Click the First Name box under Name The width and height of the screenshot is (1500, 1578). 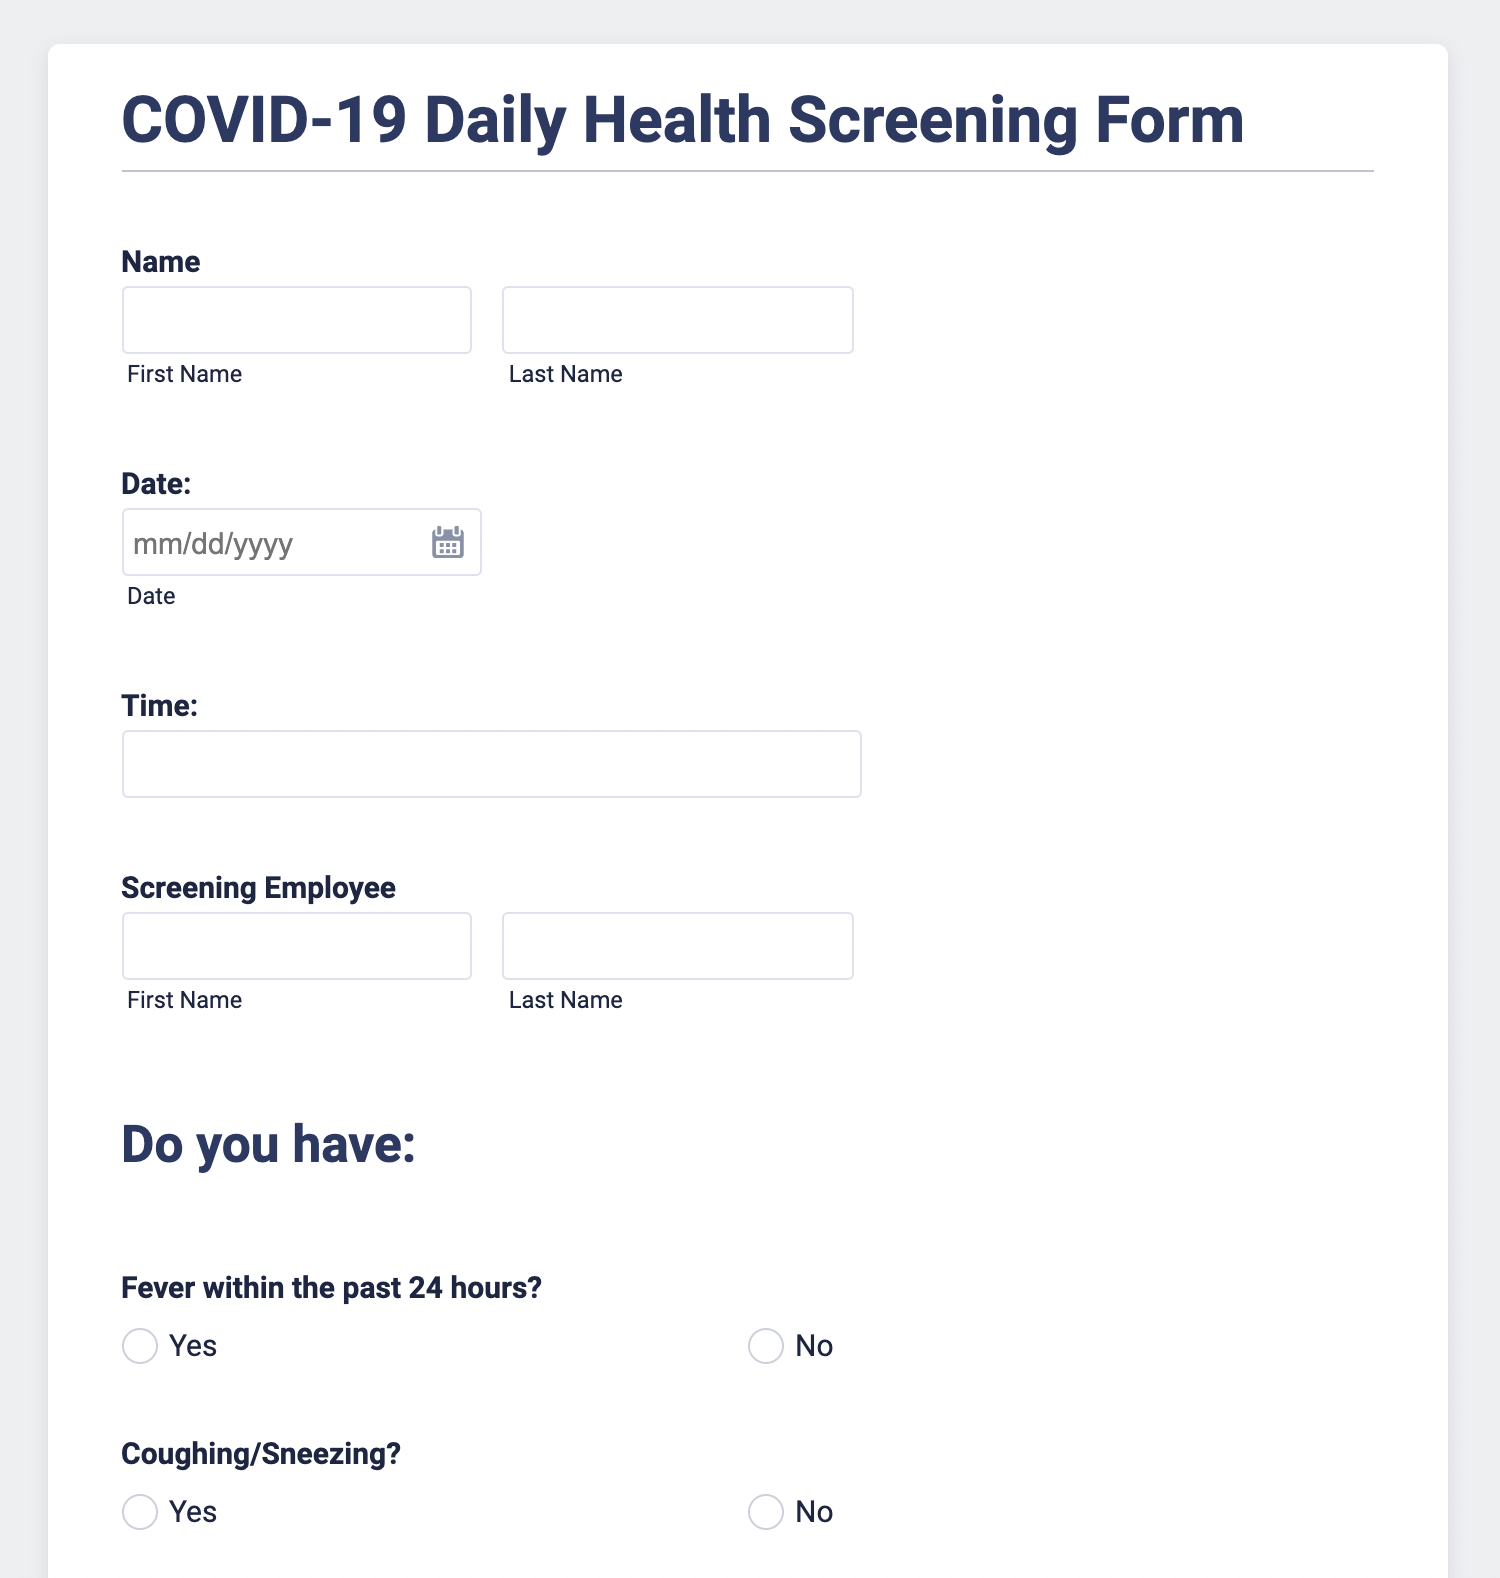pyautogui.click(x=296, y=320)
